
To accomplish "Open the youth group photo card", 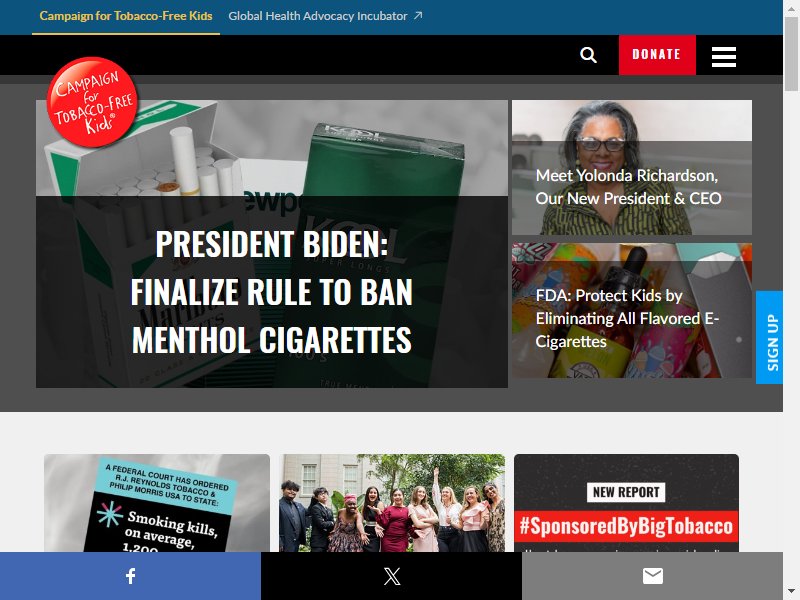I will (x=392, y=503).
